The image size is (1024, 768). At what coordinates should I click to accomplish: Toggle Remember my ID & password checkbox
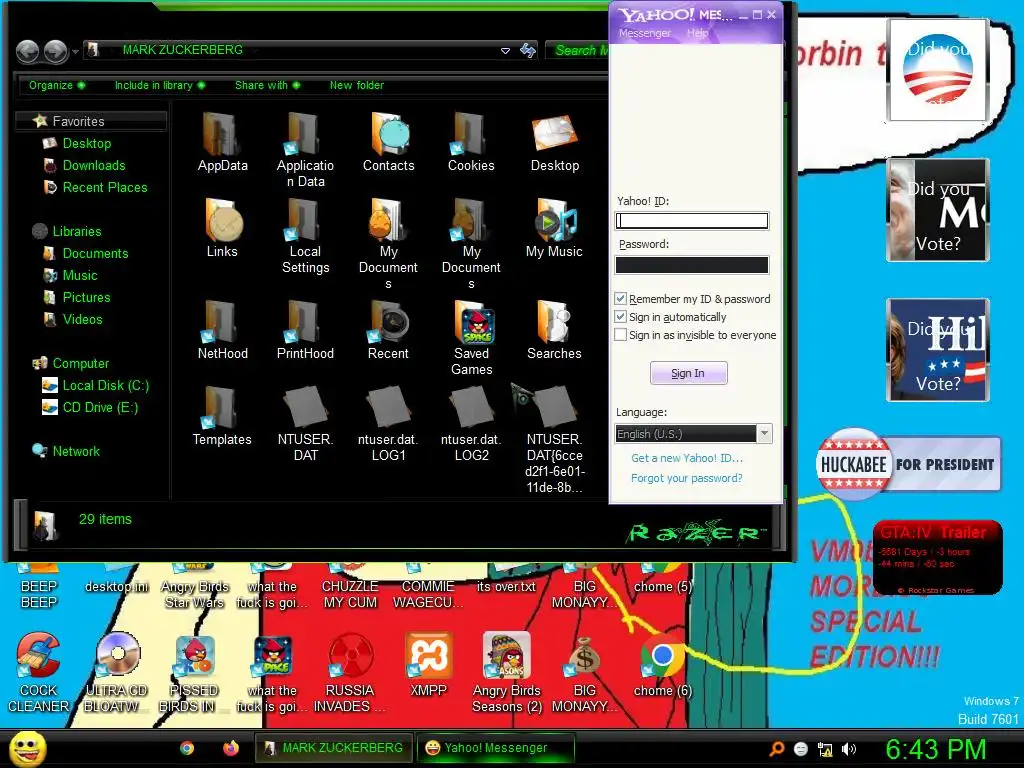point(620,298)
